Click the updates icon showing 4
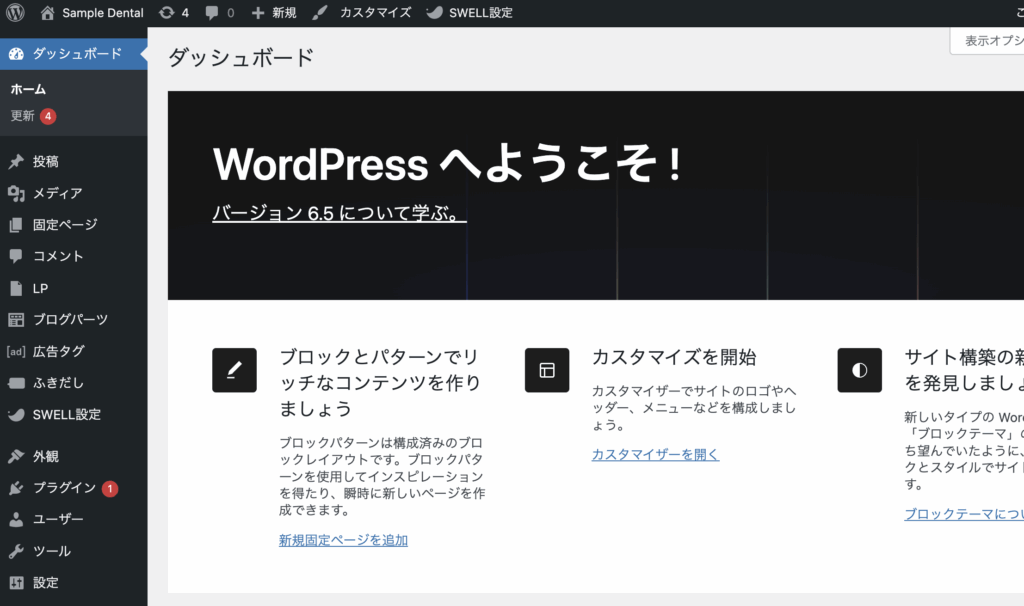 173,13
